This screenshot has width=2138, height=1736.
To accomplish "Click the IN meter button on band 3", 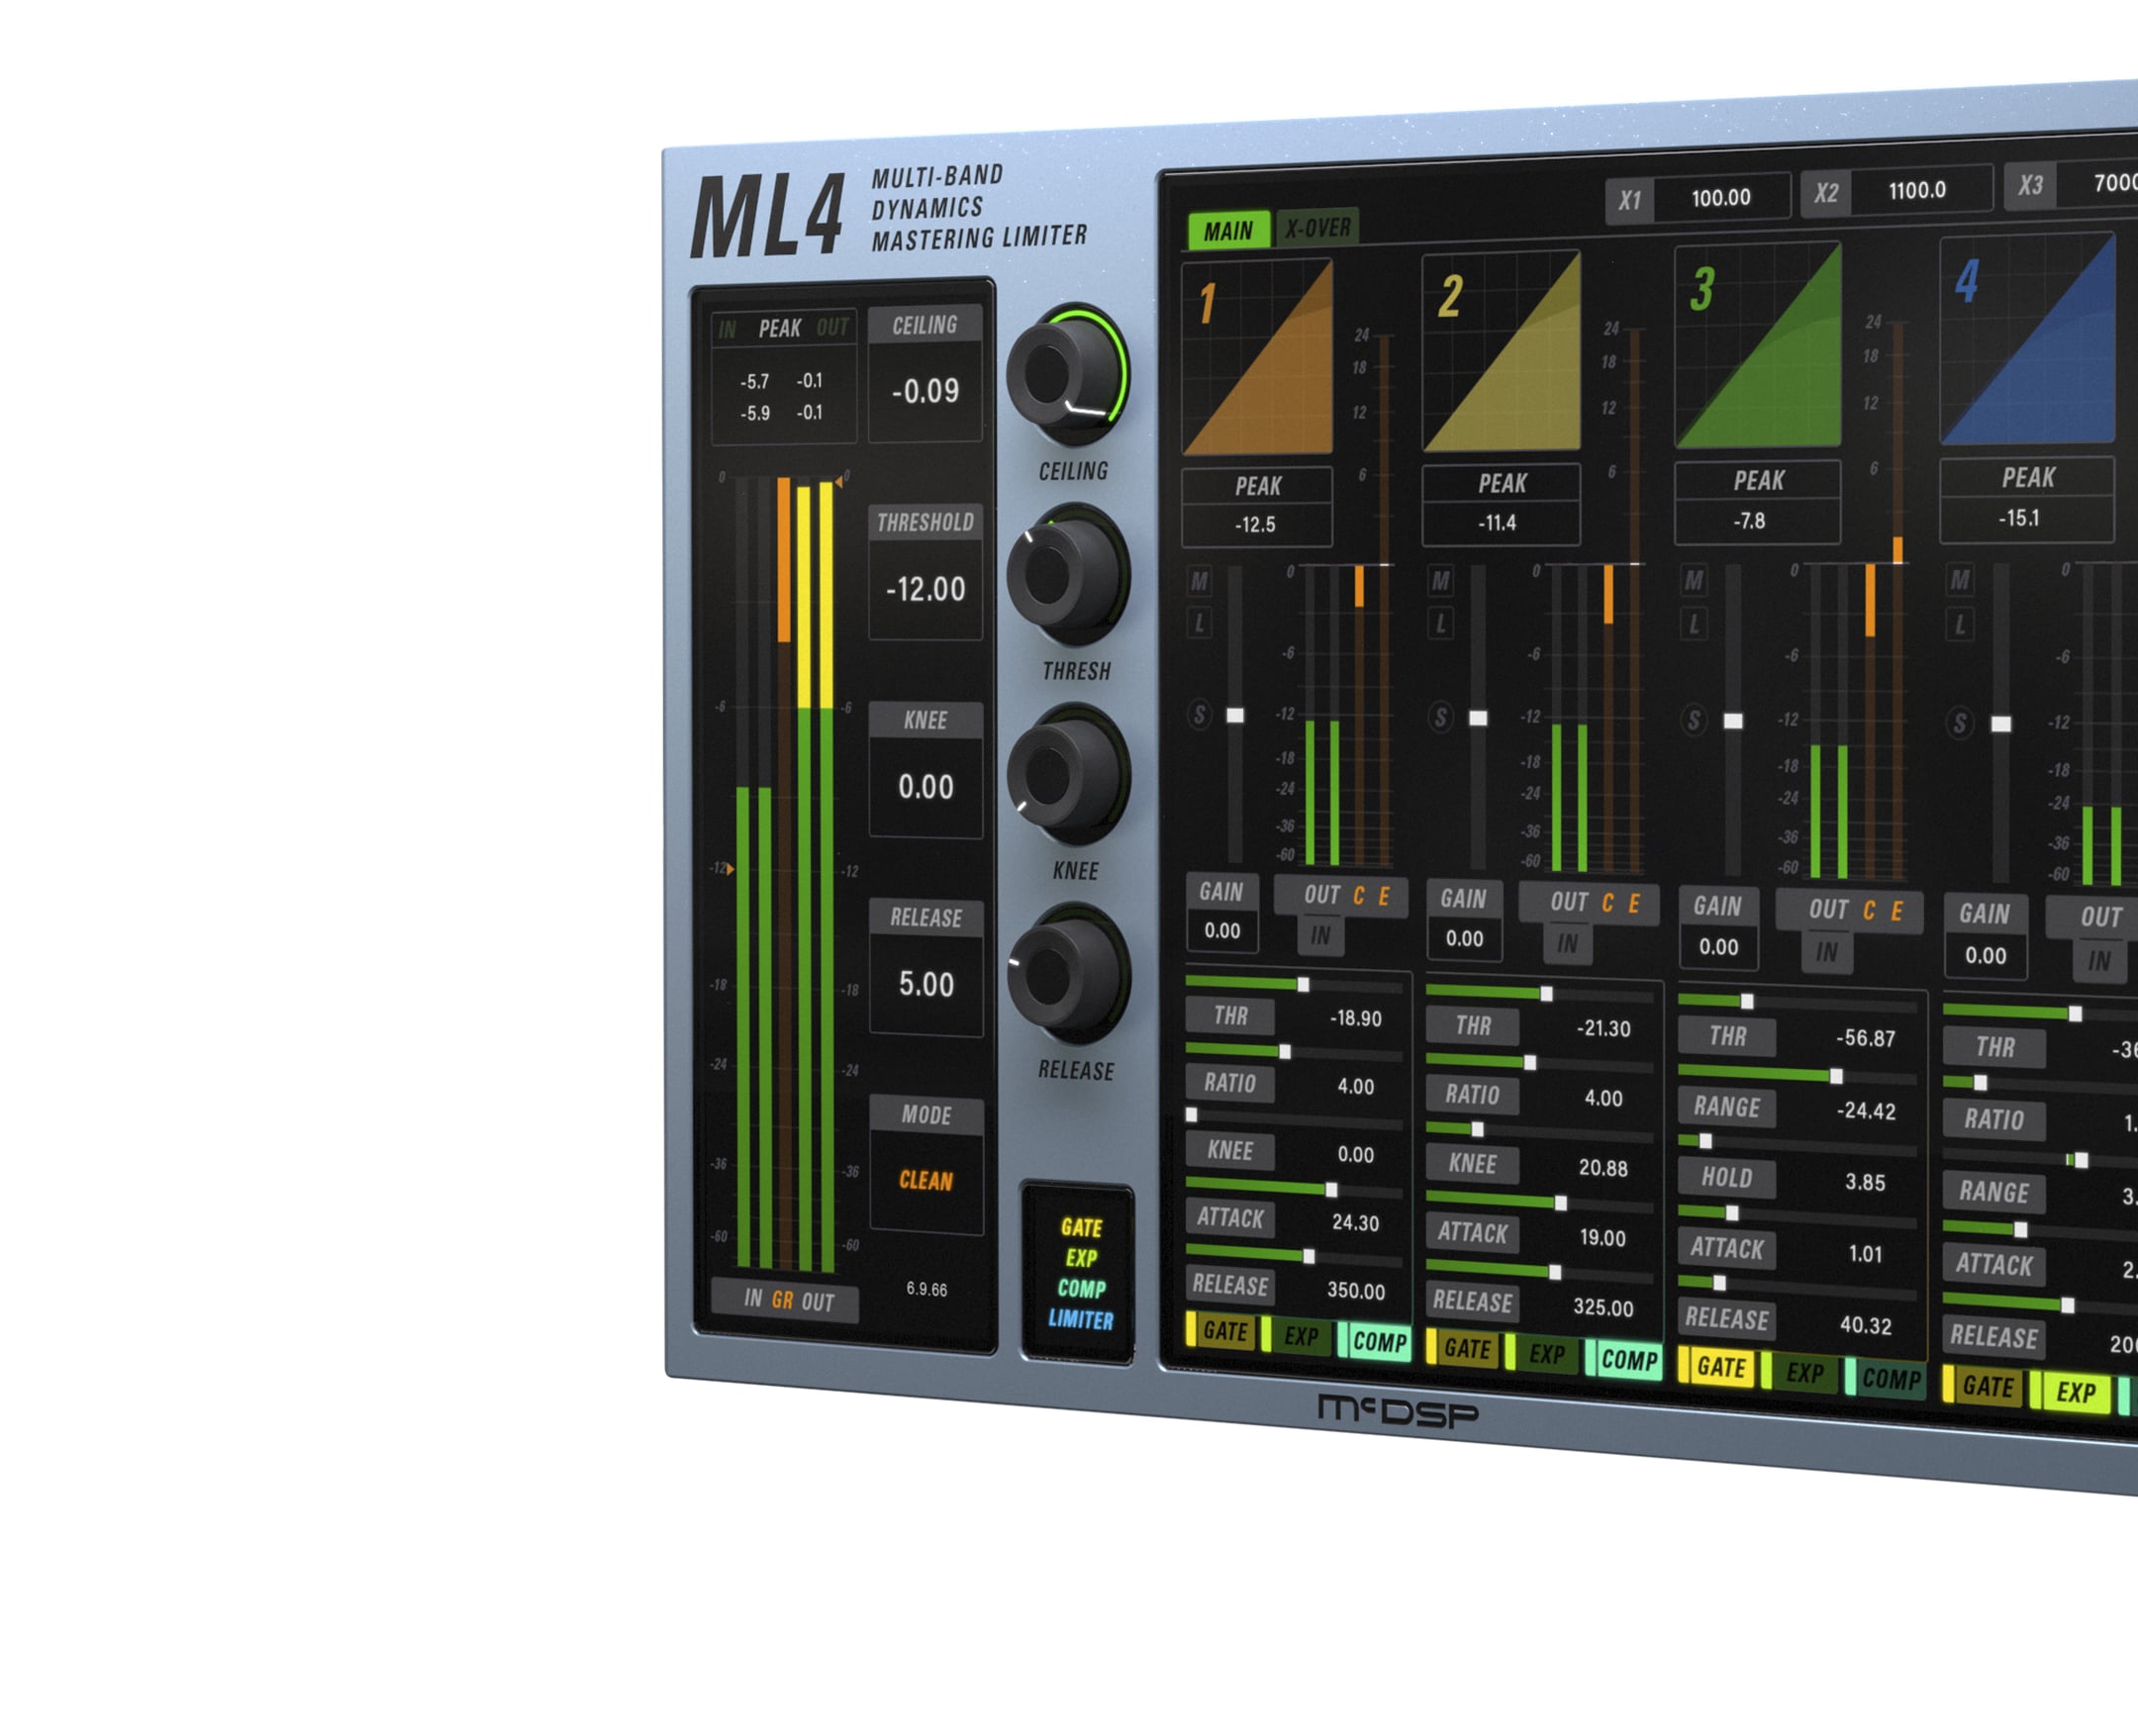I will pyautogui.click(x=1827, y=953).
